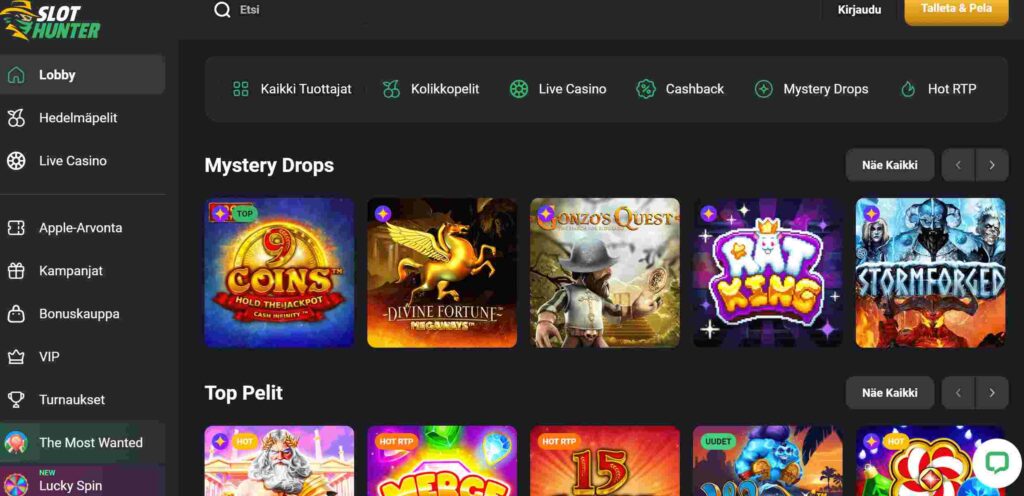This screenshot has width=1024, height=496.
Task: Click the Hedelmäpelit cherry icon in sidebar
Action: point(16,118)
